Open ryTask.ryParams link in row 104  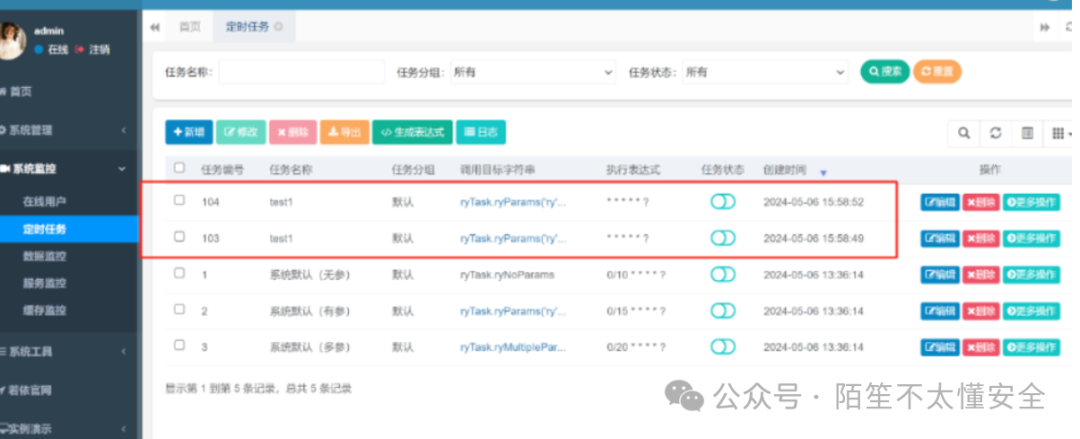(x=513, y=202)
